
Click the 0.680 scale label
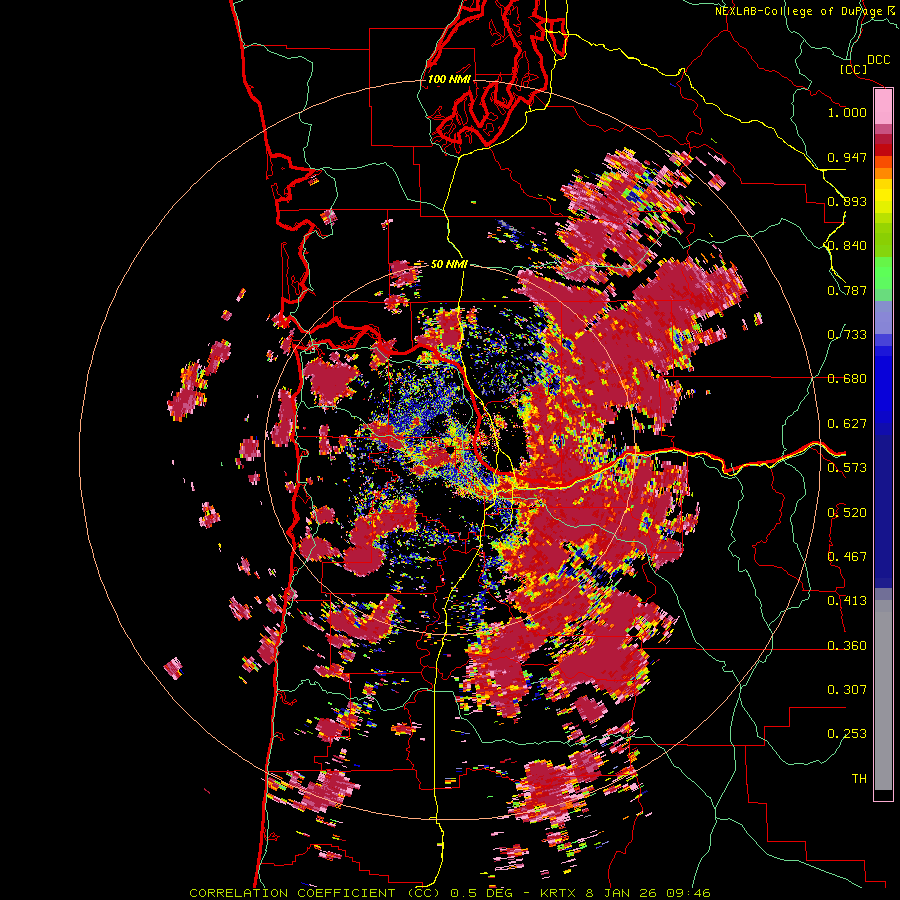pos(847,378)
